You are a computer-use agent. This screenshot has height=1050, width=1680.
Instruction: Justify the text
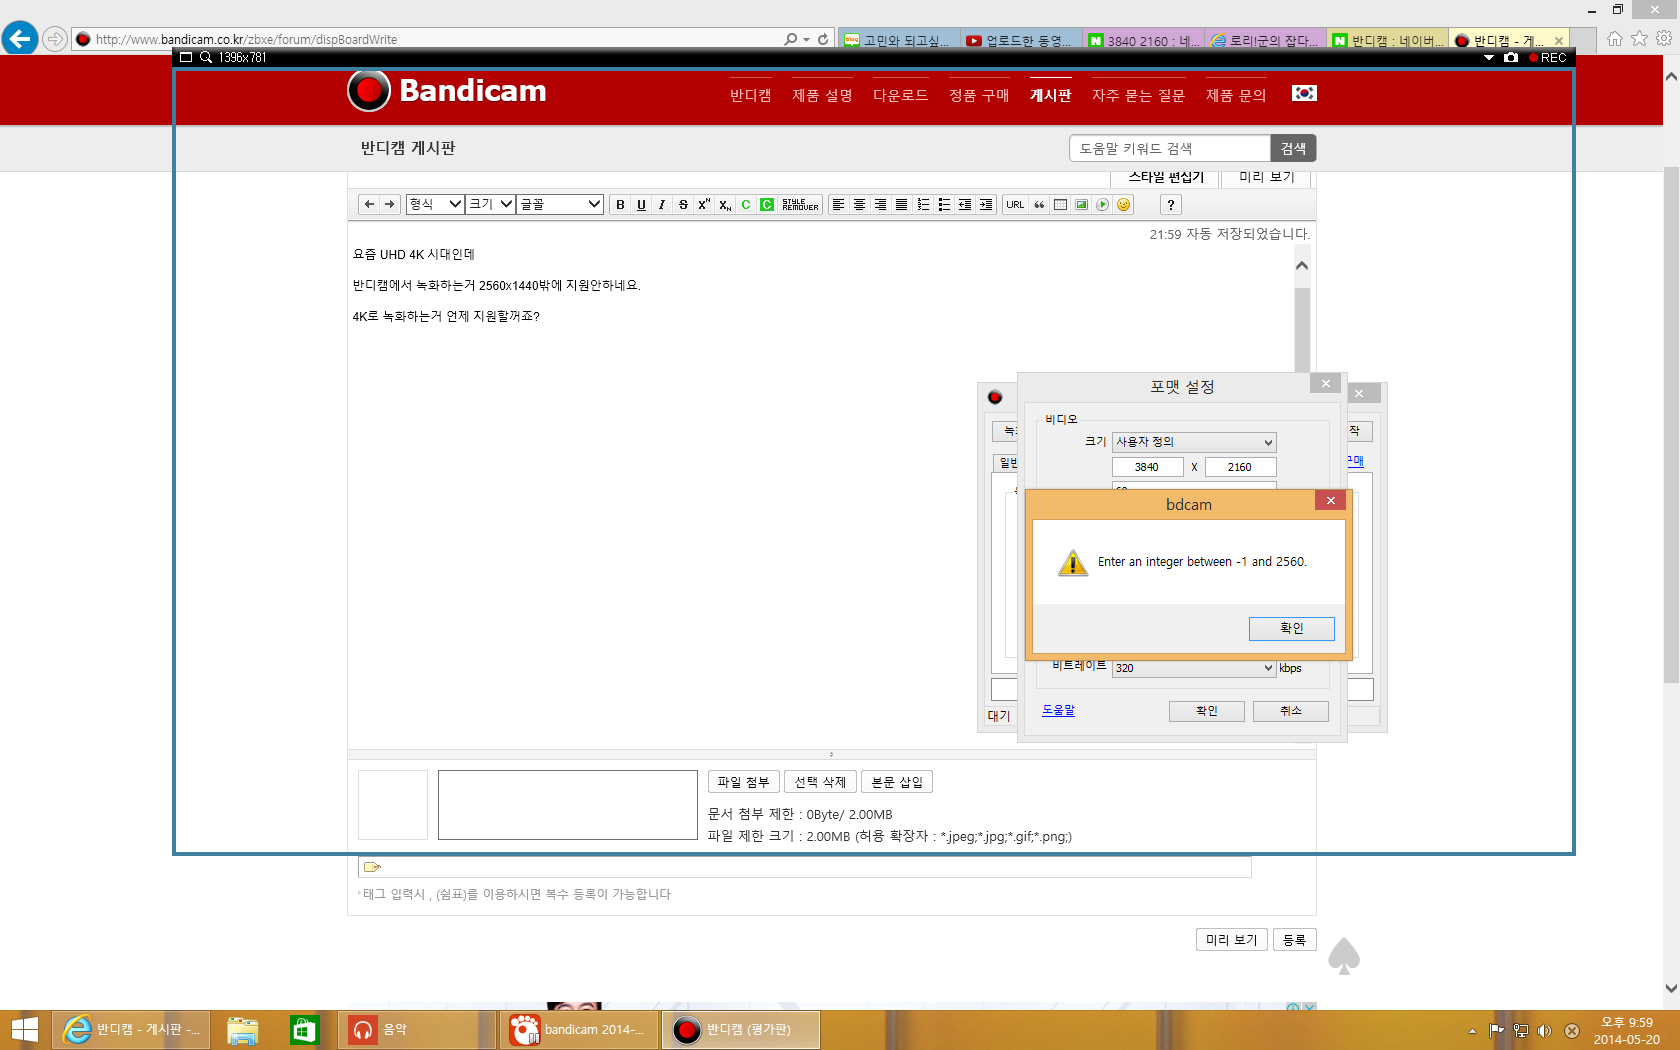(901, 204)
